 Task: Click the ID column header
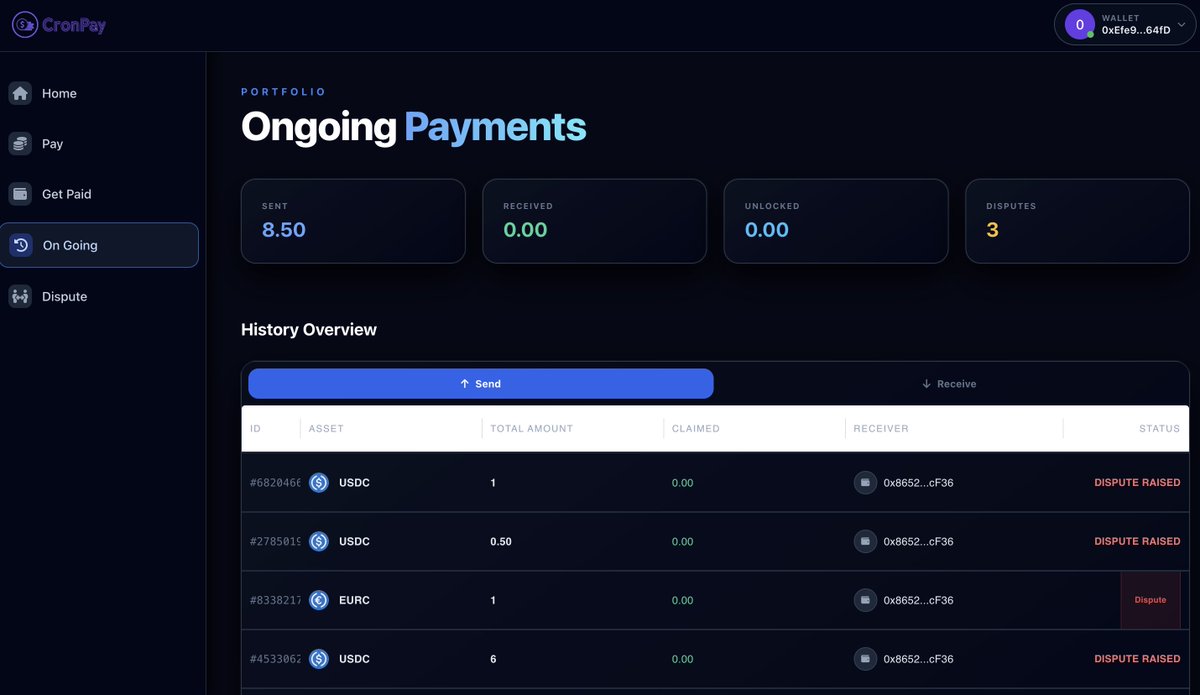click(x=256, y=429)
